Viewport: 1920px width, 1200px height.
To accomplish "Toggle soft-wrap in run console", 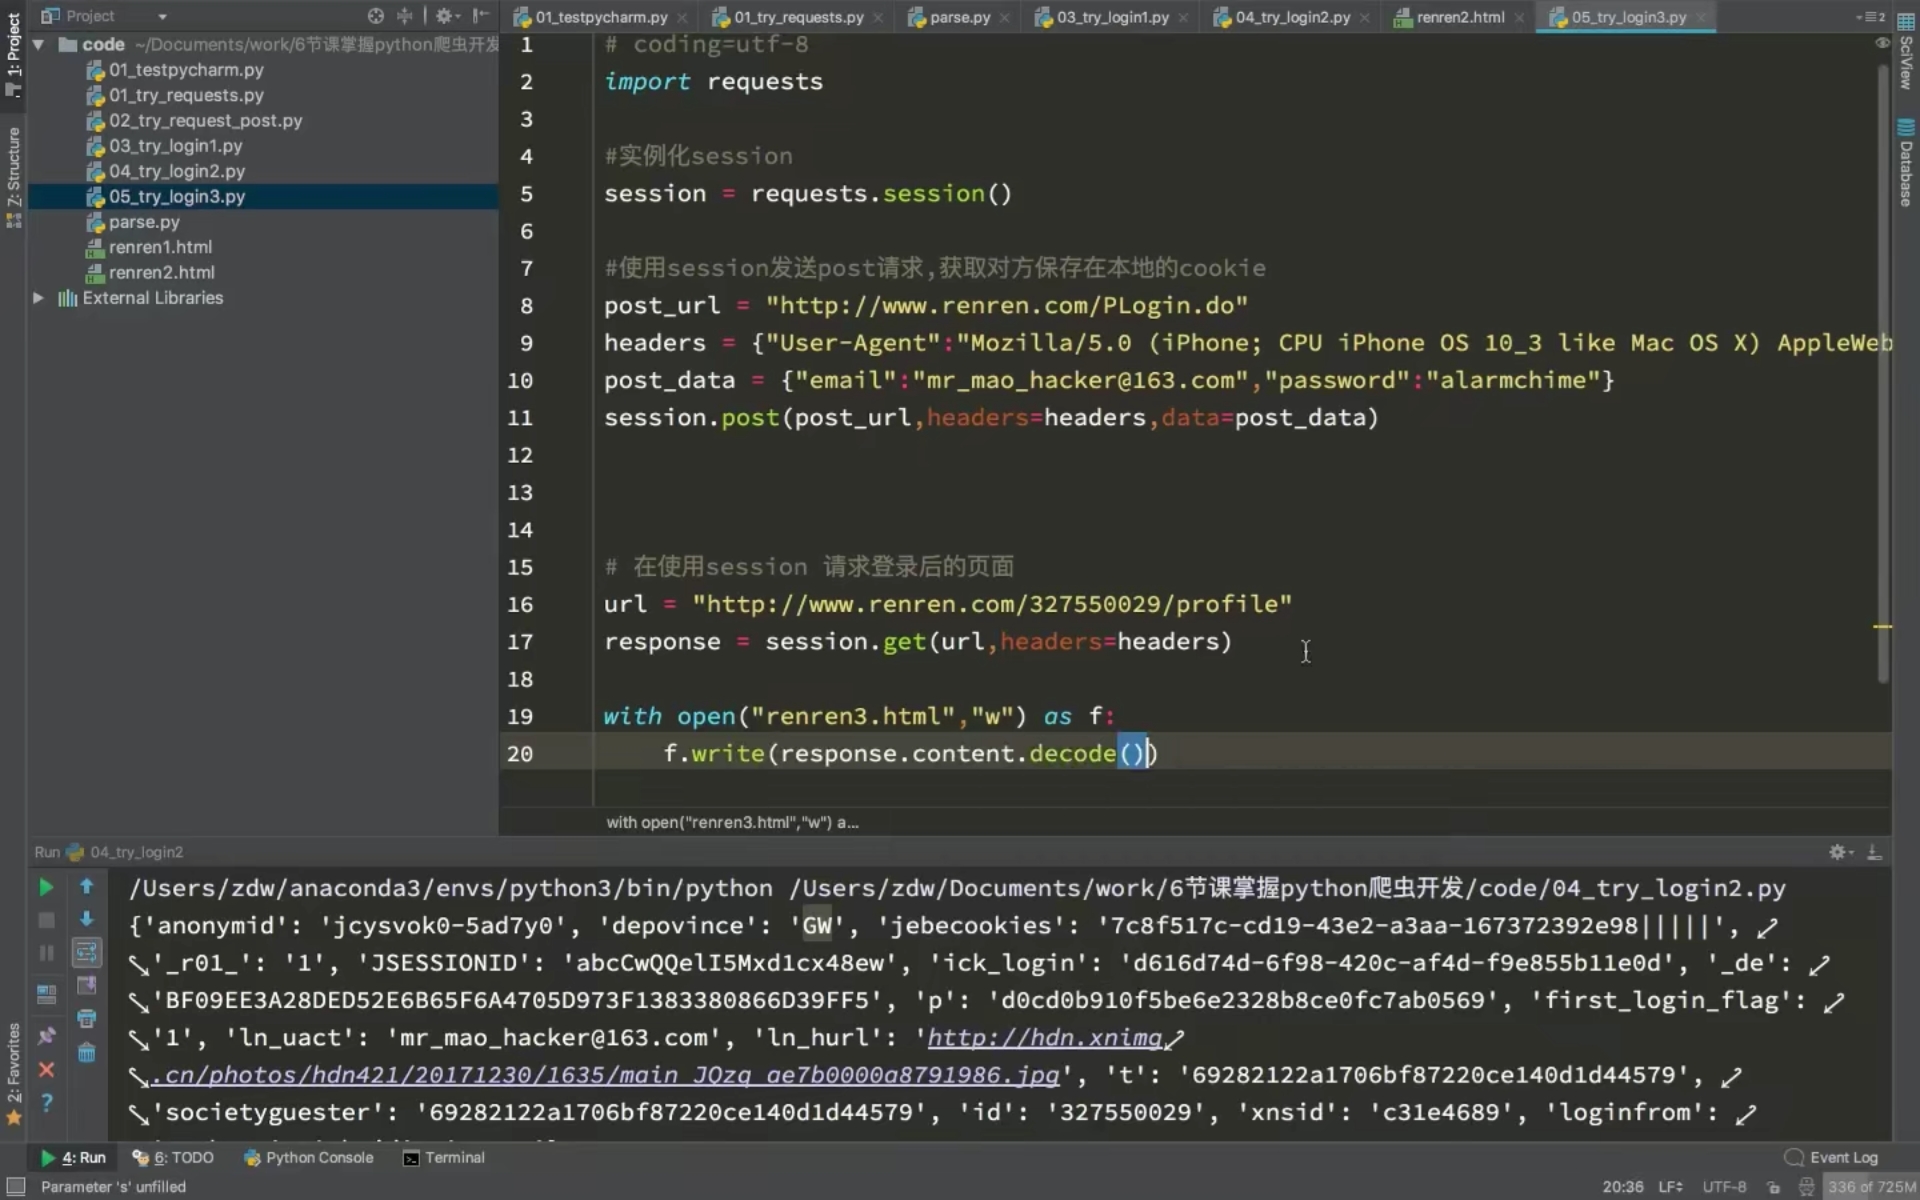I will point(87,952).
